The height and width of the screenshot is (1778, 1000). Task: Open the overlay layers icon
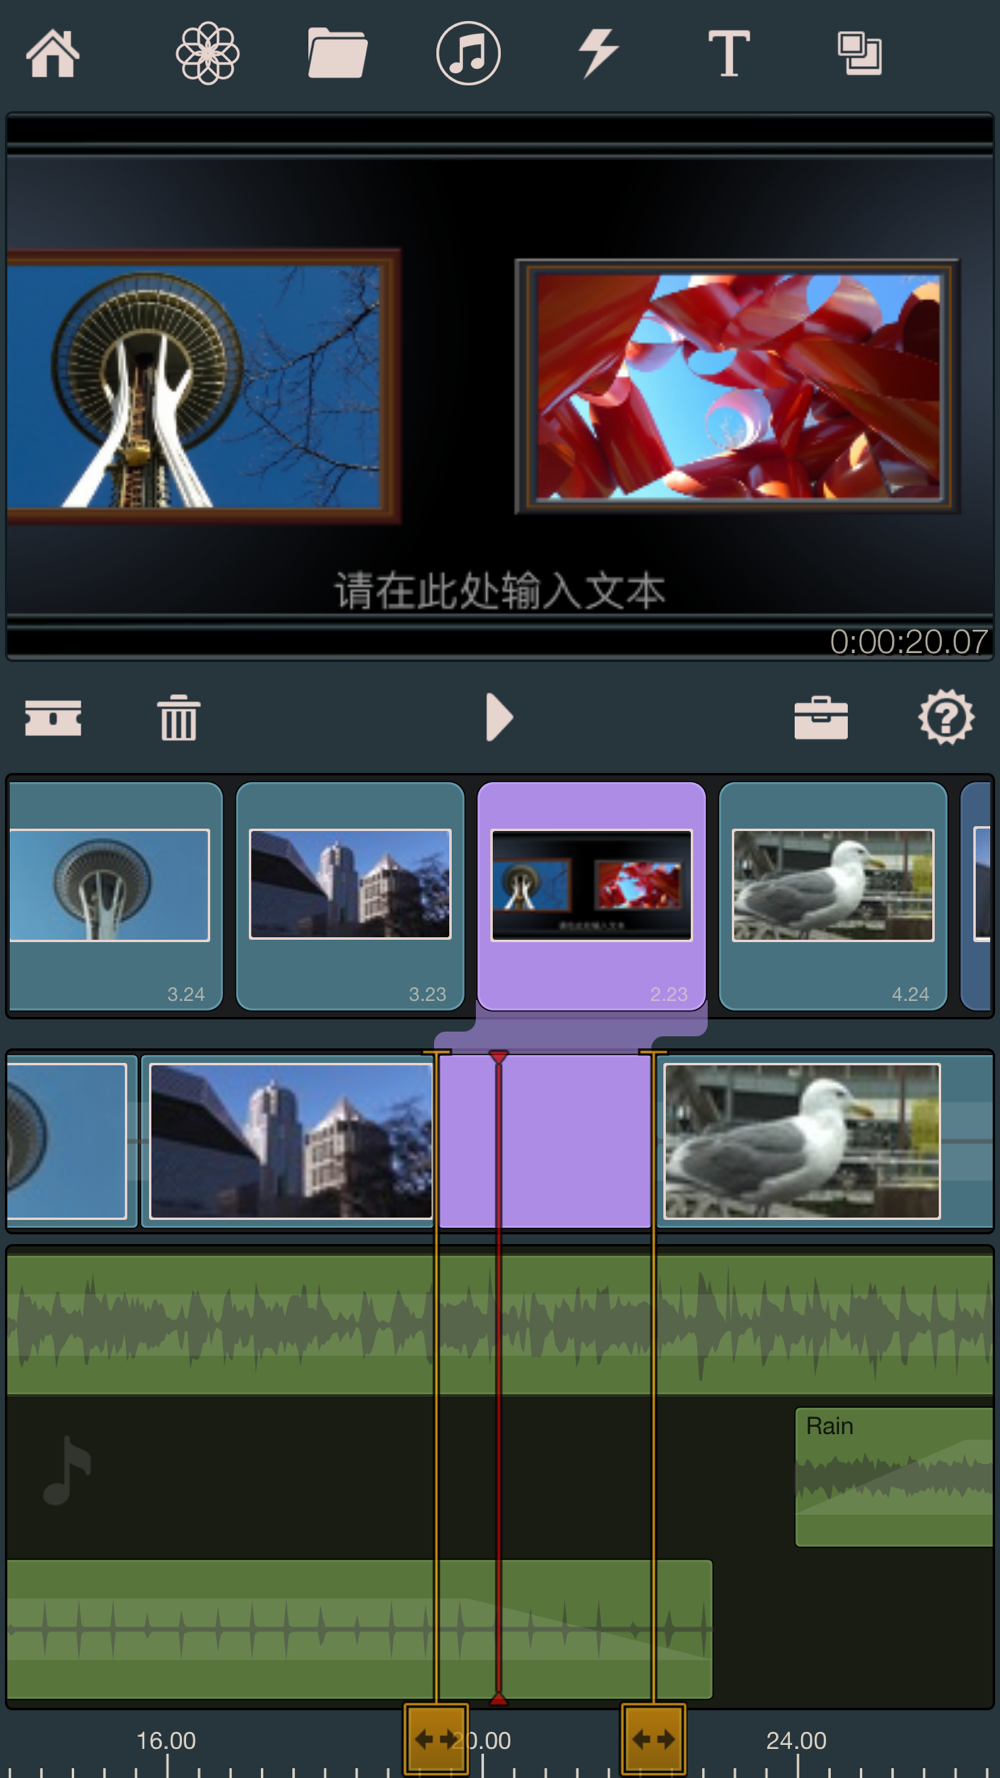(859, 53)
